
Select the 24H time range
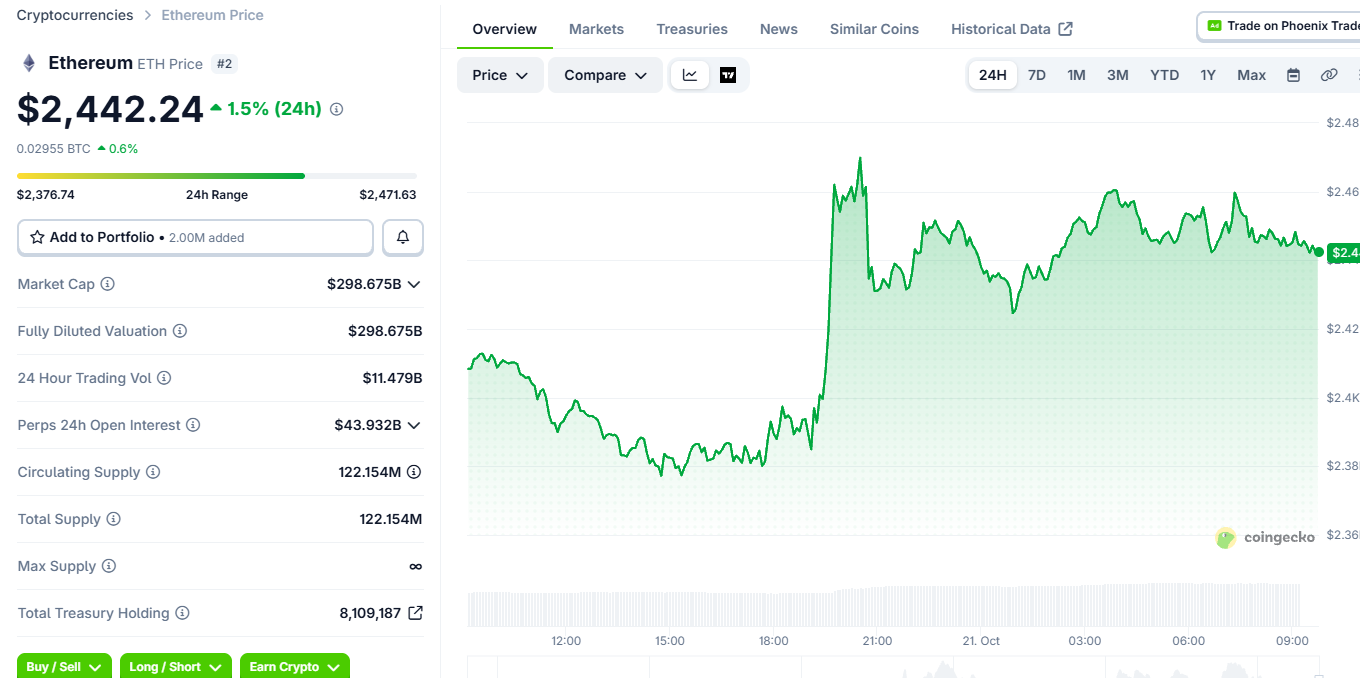coord(993,75)
